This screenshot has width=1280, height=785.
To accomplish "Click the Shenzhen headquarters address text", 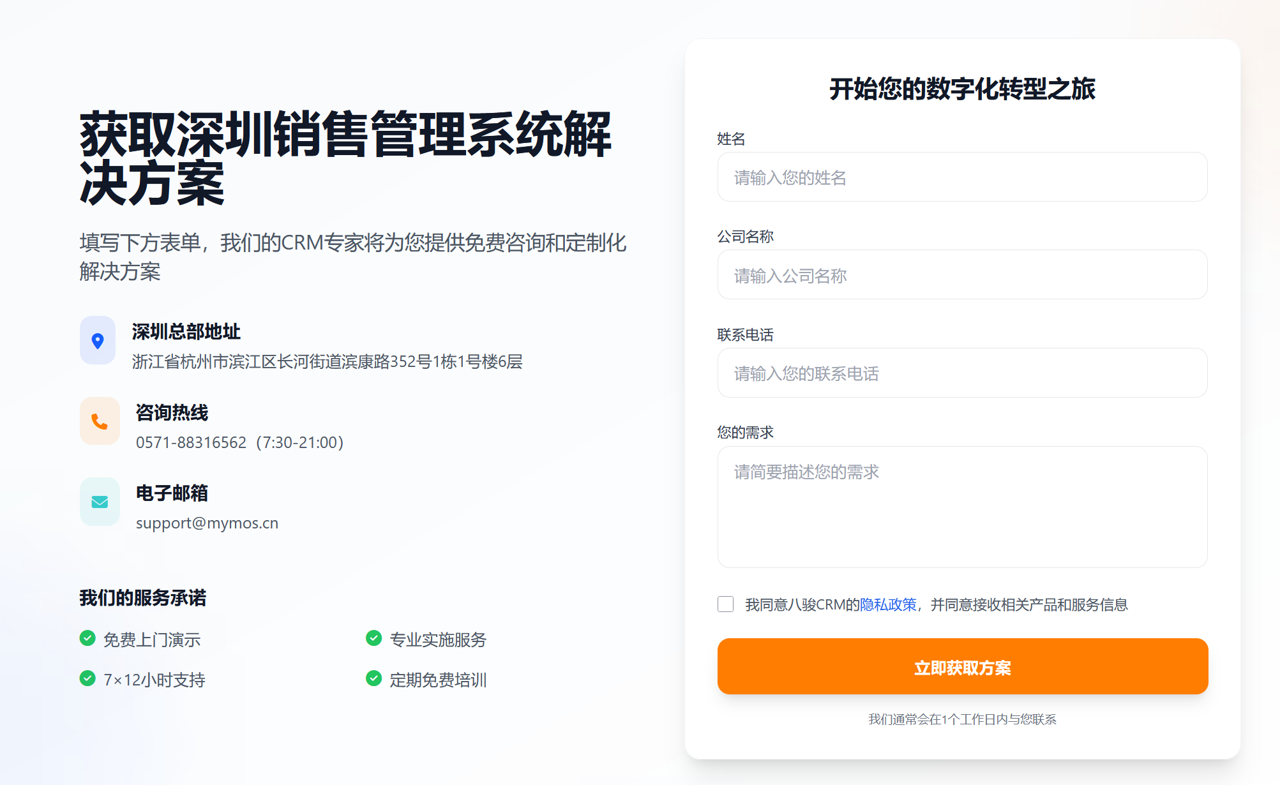I will 327,362.
